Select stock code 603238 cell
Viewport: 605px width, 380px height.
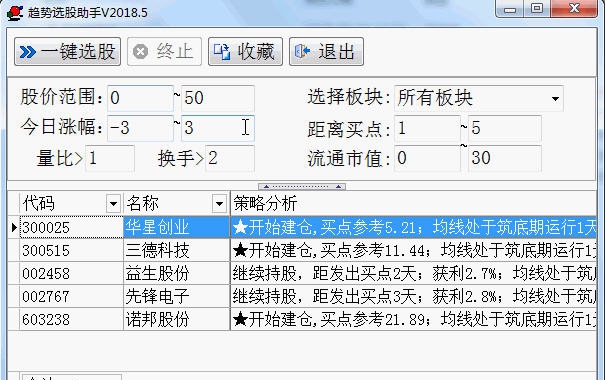tap(71, 319)
